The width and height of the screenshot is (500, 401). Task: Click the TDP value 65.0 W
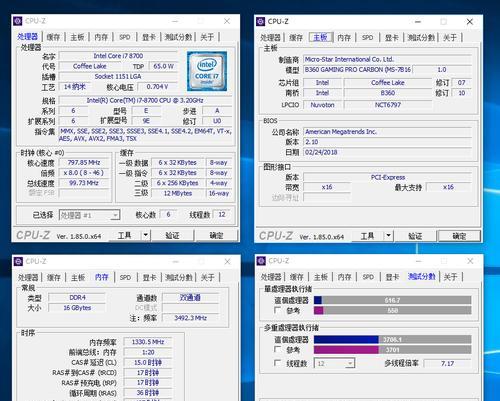(163, 66)
